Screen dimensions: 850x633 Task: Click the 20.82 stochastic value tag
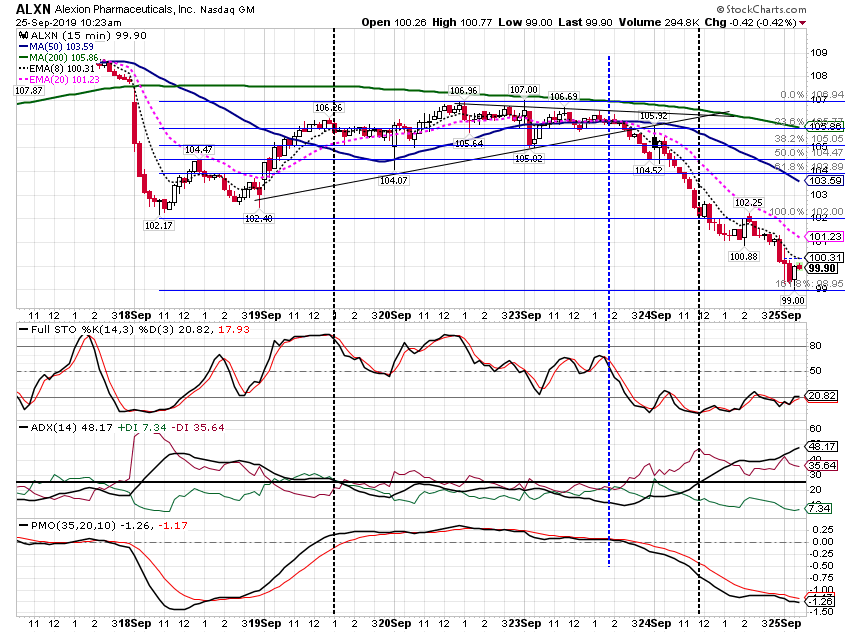coord(823,396)
